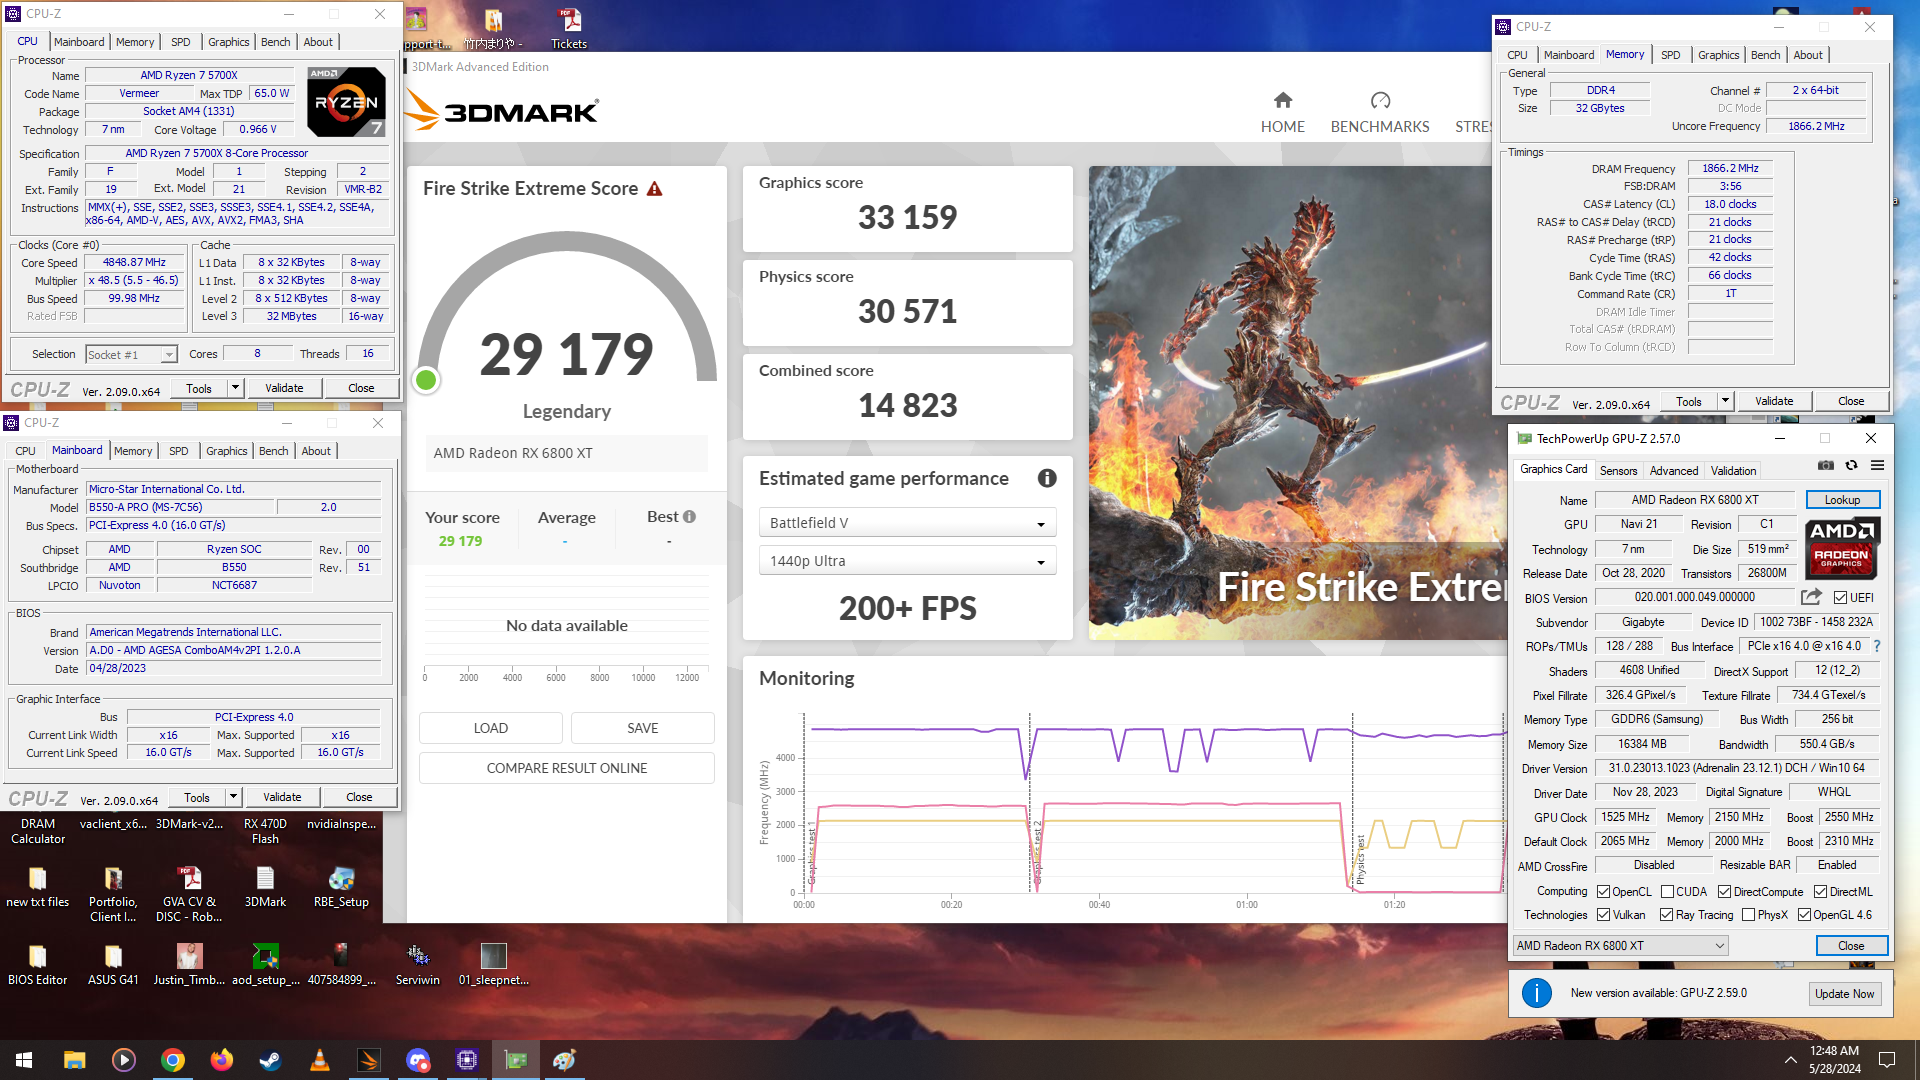
Task: Toggle the CUDA checkbox
Action: pyautogui.click(x=1667, y=892)
